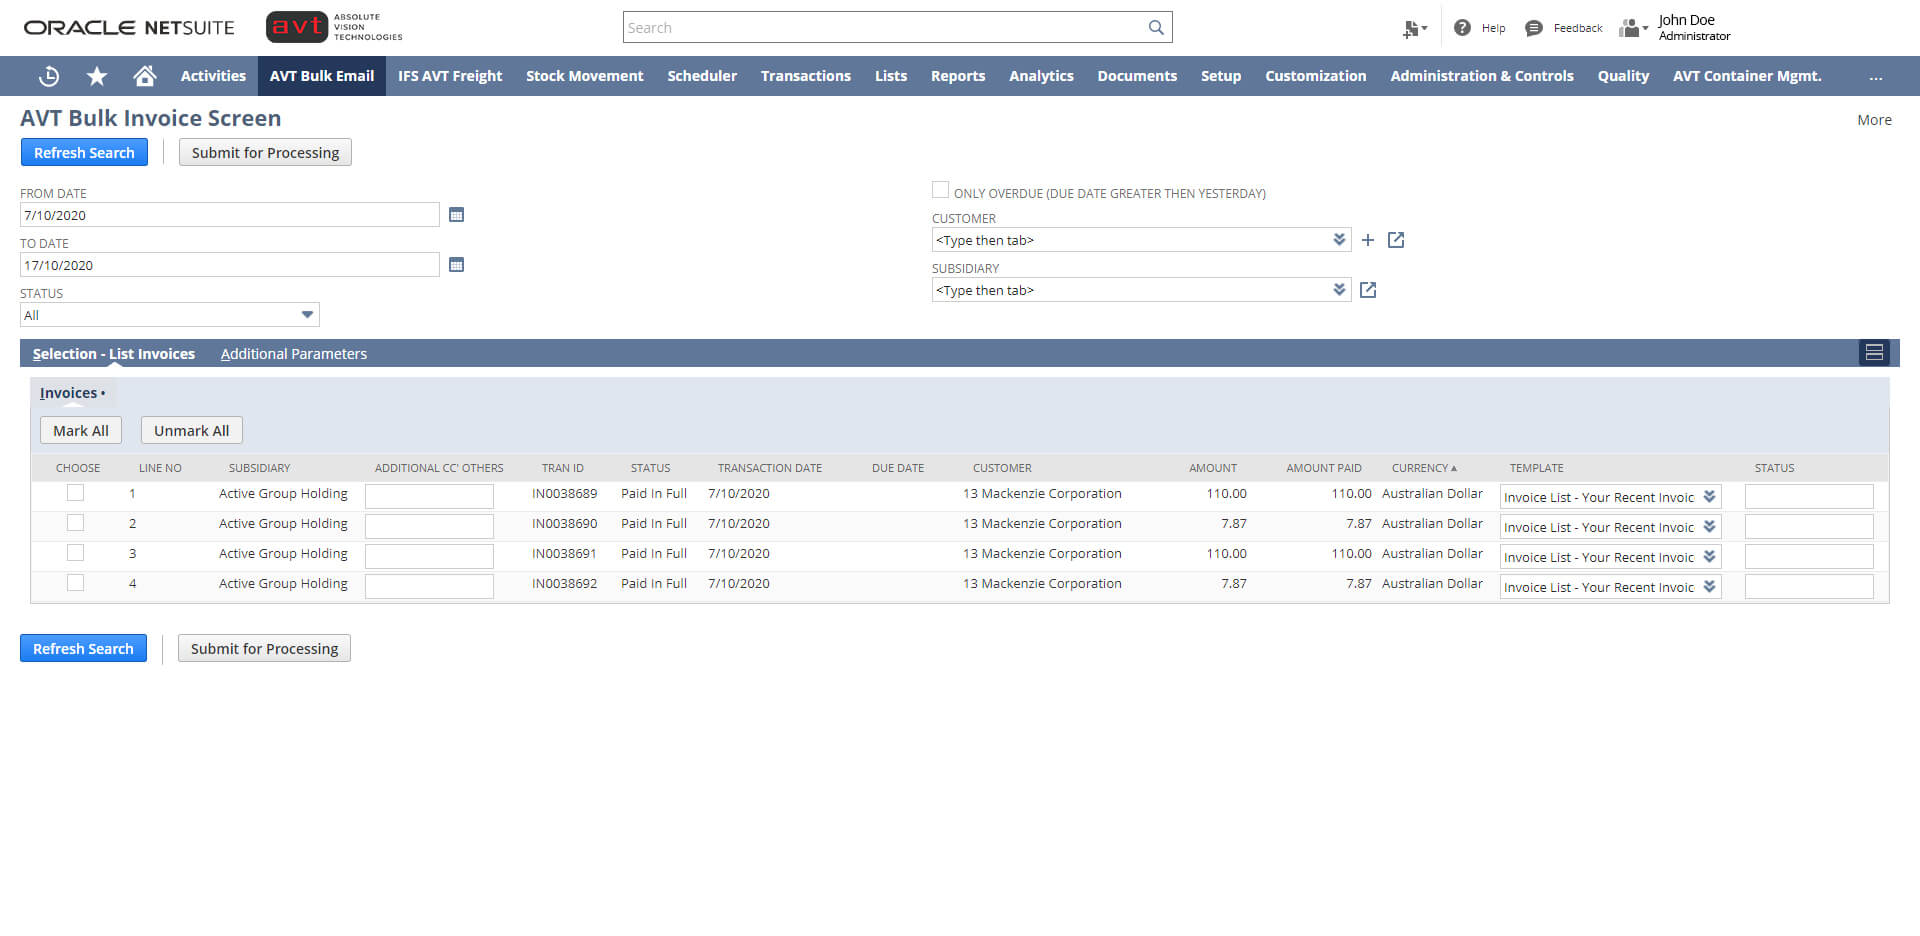Click the Refresh Search button
The height and width of the screenshot is (936, 1920).
click(x=84, y=152)
